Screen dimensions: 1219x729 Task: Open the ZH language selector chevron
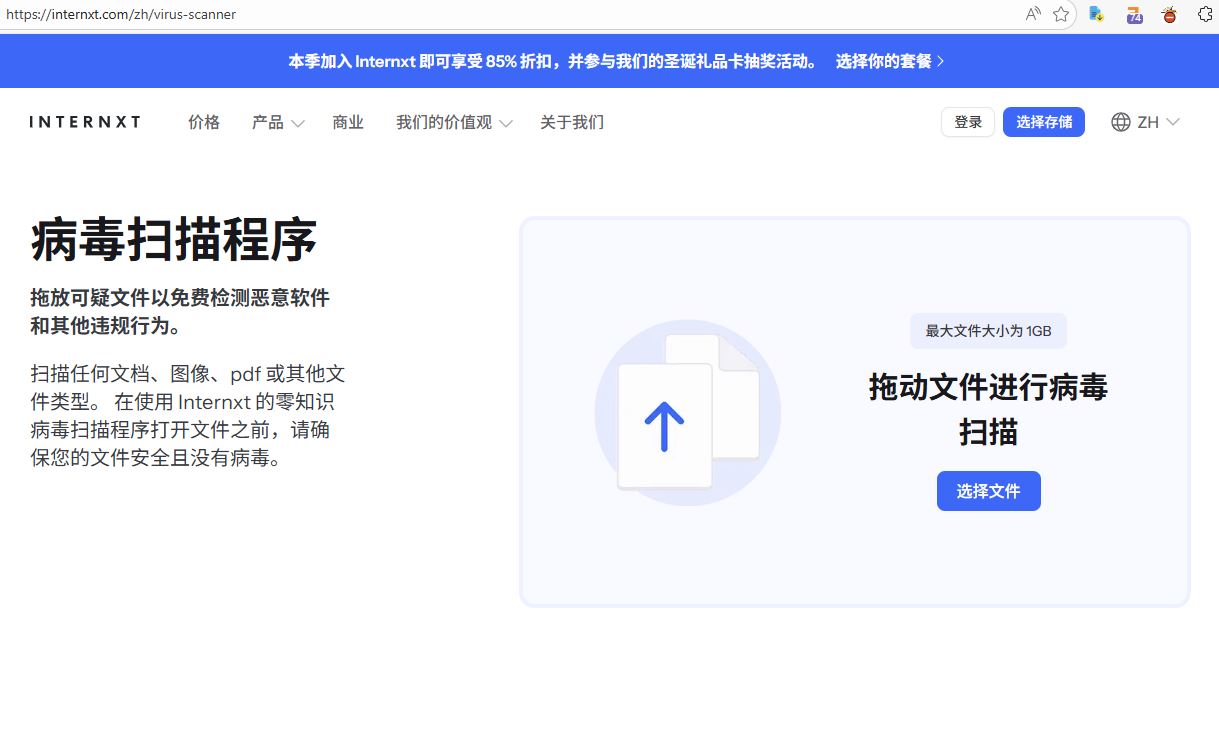pyautogui.click(x=1173, y=122)
